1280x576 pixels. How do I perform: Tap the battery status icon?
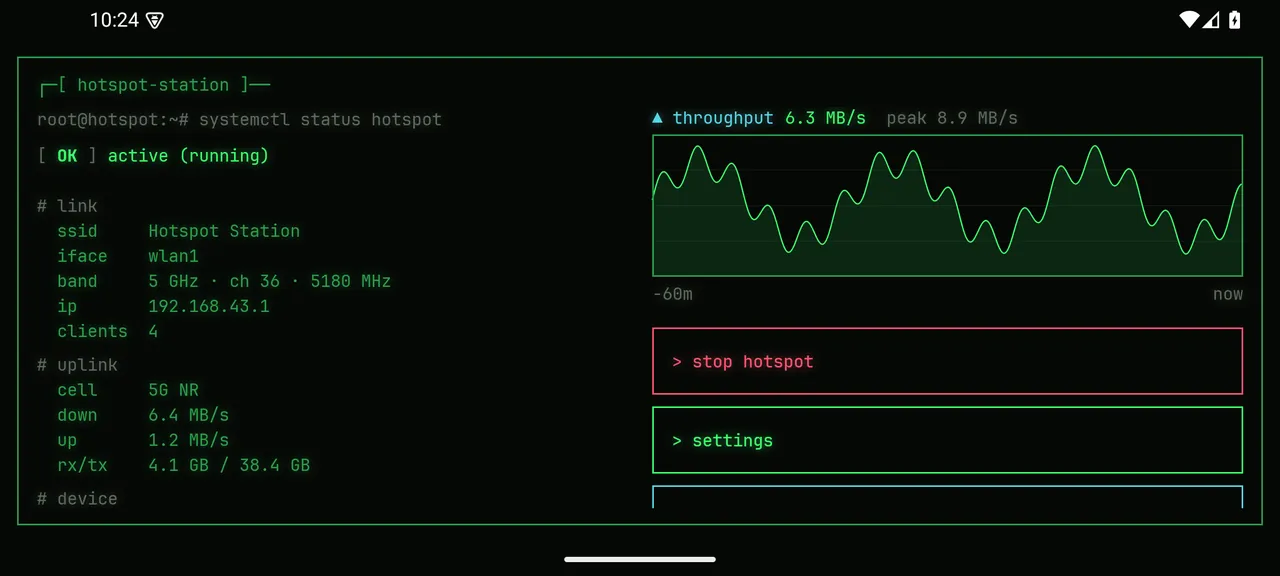click(x=1235, y=19)
